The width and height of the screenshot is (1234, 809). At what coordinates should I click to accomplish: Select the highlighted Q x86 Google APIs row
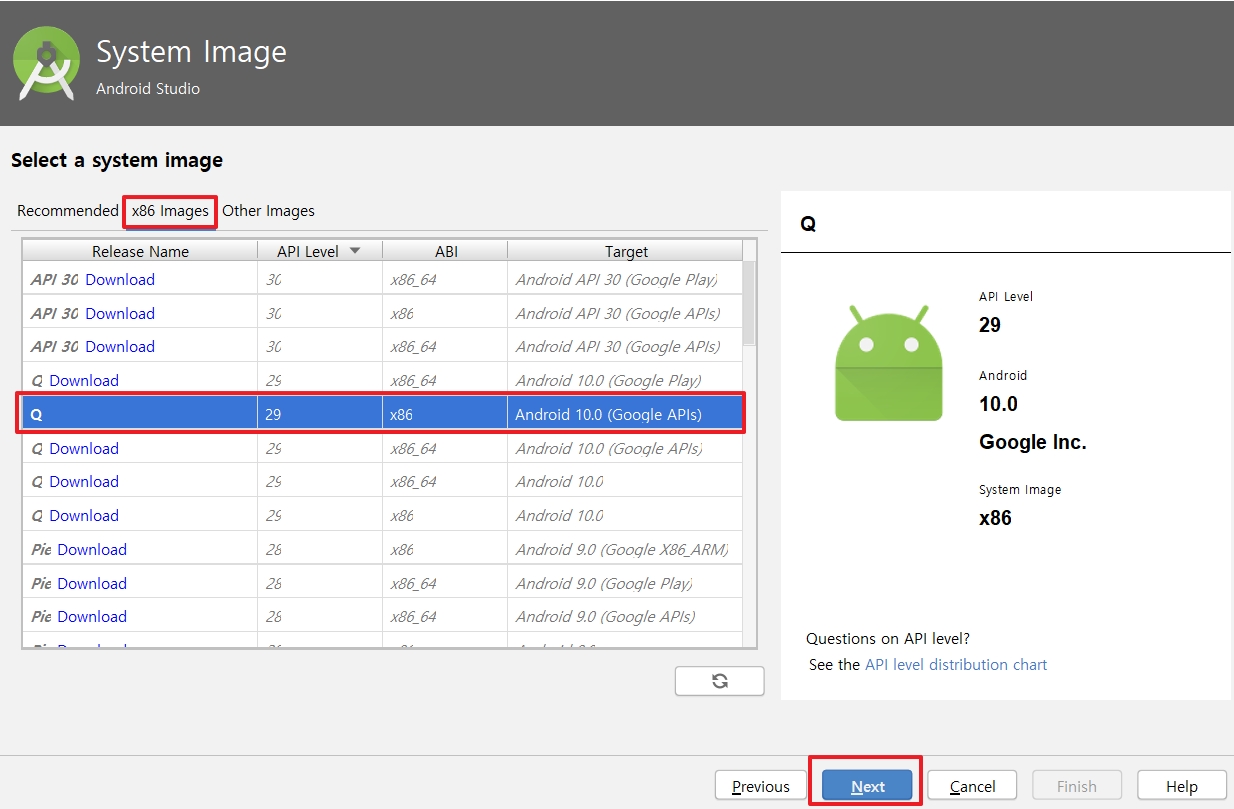pyautogui.click(x=382, y=414)
